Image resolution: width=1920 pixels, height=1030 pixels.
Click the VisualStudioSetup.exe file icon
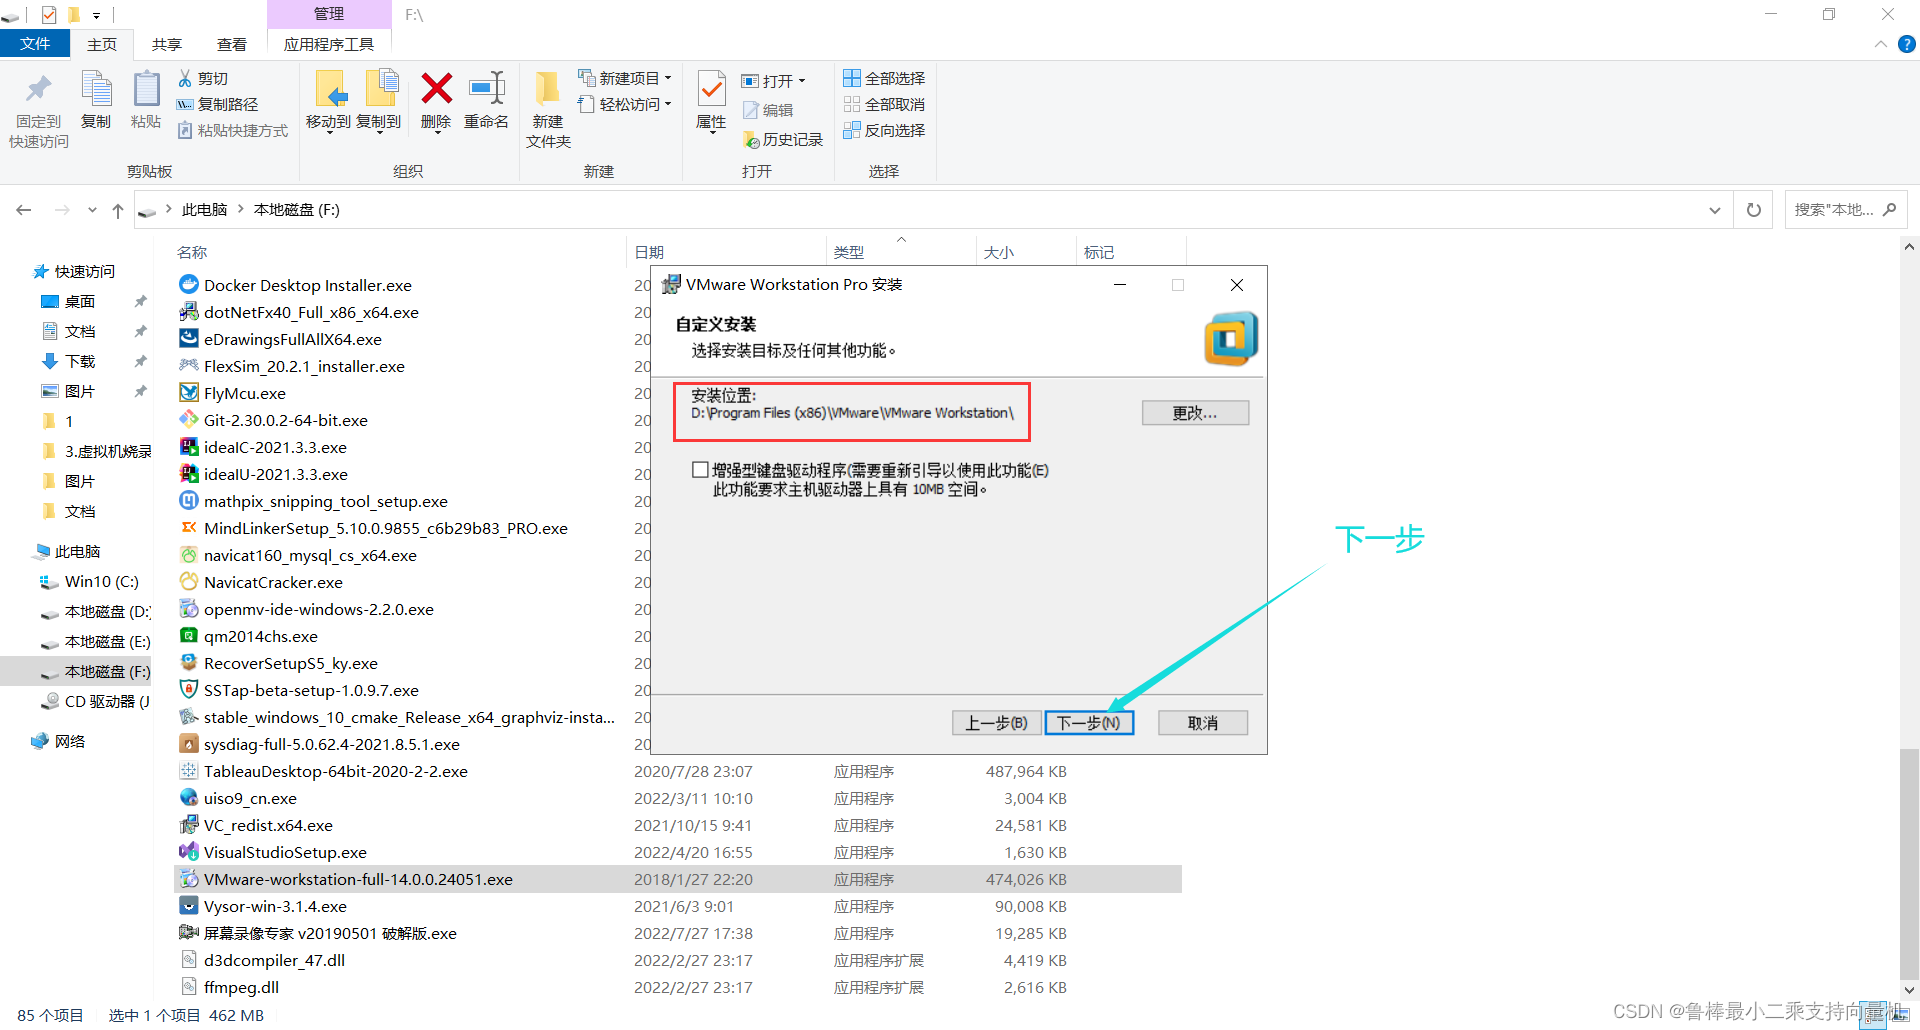pos(188,851)
